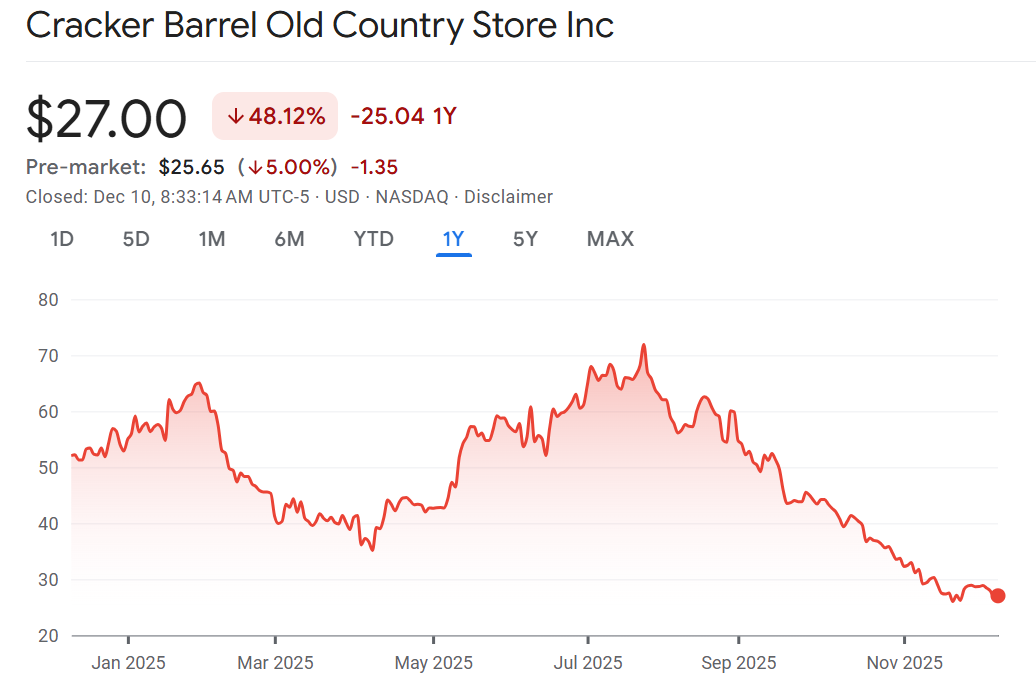The width and height of the screenshot is (1036, 691).
Task: Open the Disclaimer link
Action: coord(508,197)
